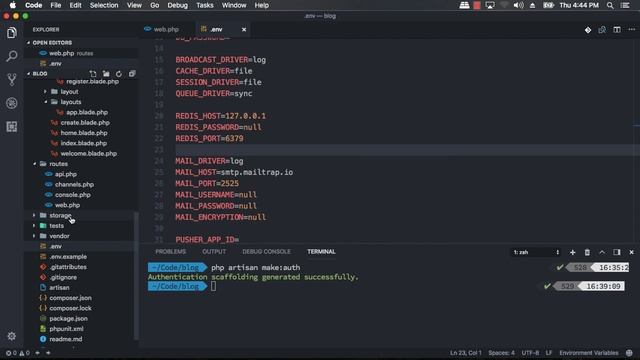The height and width of the screenshot is (360, 640).
Task: Open the terminal selector dropdown '1: zsh'
Action: pyautogui.click(x=536, y=252)
